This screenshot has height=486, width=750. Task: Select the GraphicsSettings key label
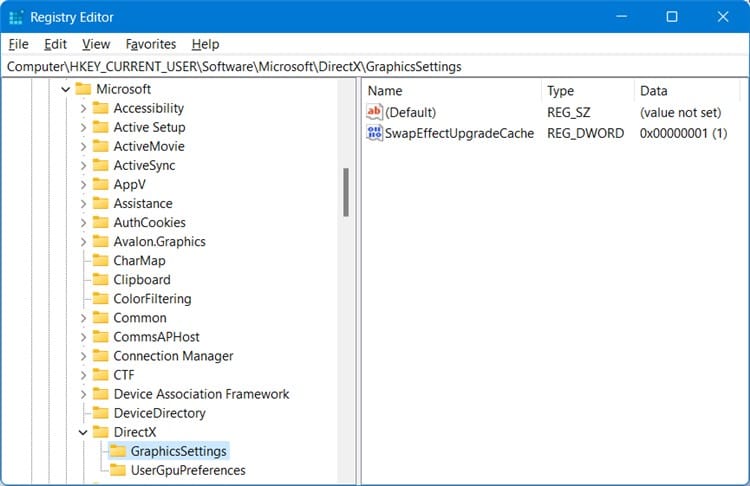pos(178,451)
